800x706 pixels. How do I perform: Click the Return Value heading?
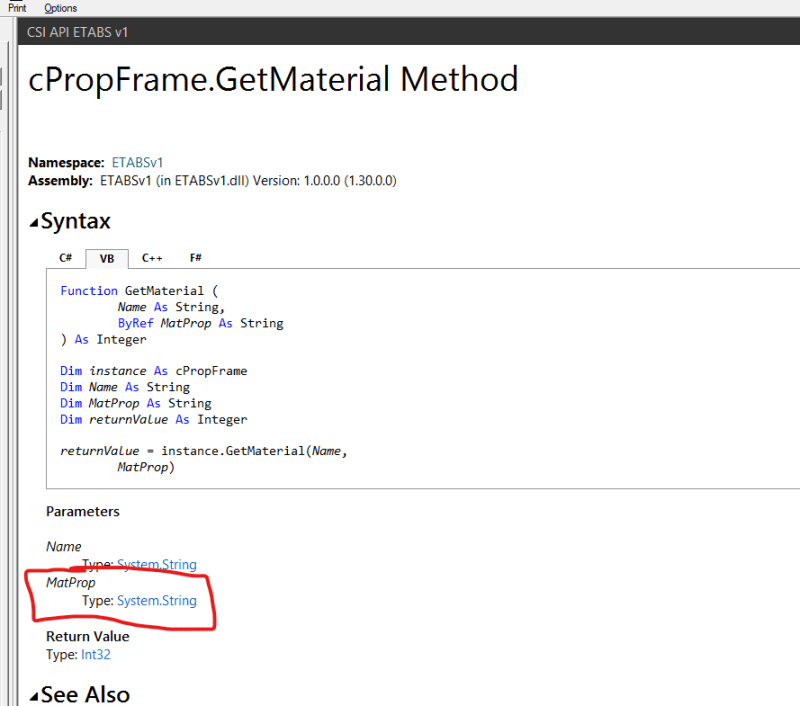(88, 636)
